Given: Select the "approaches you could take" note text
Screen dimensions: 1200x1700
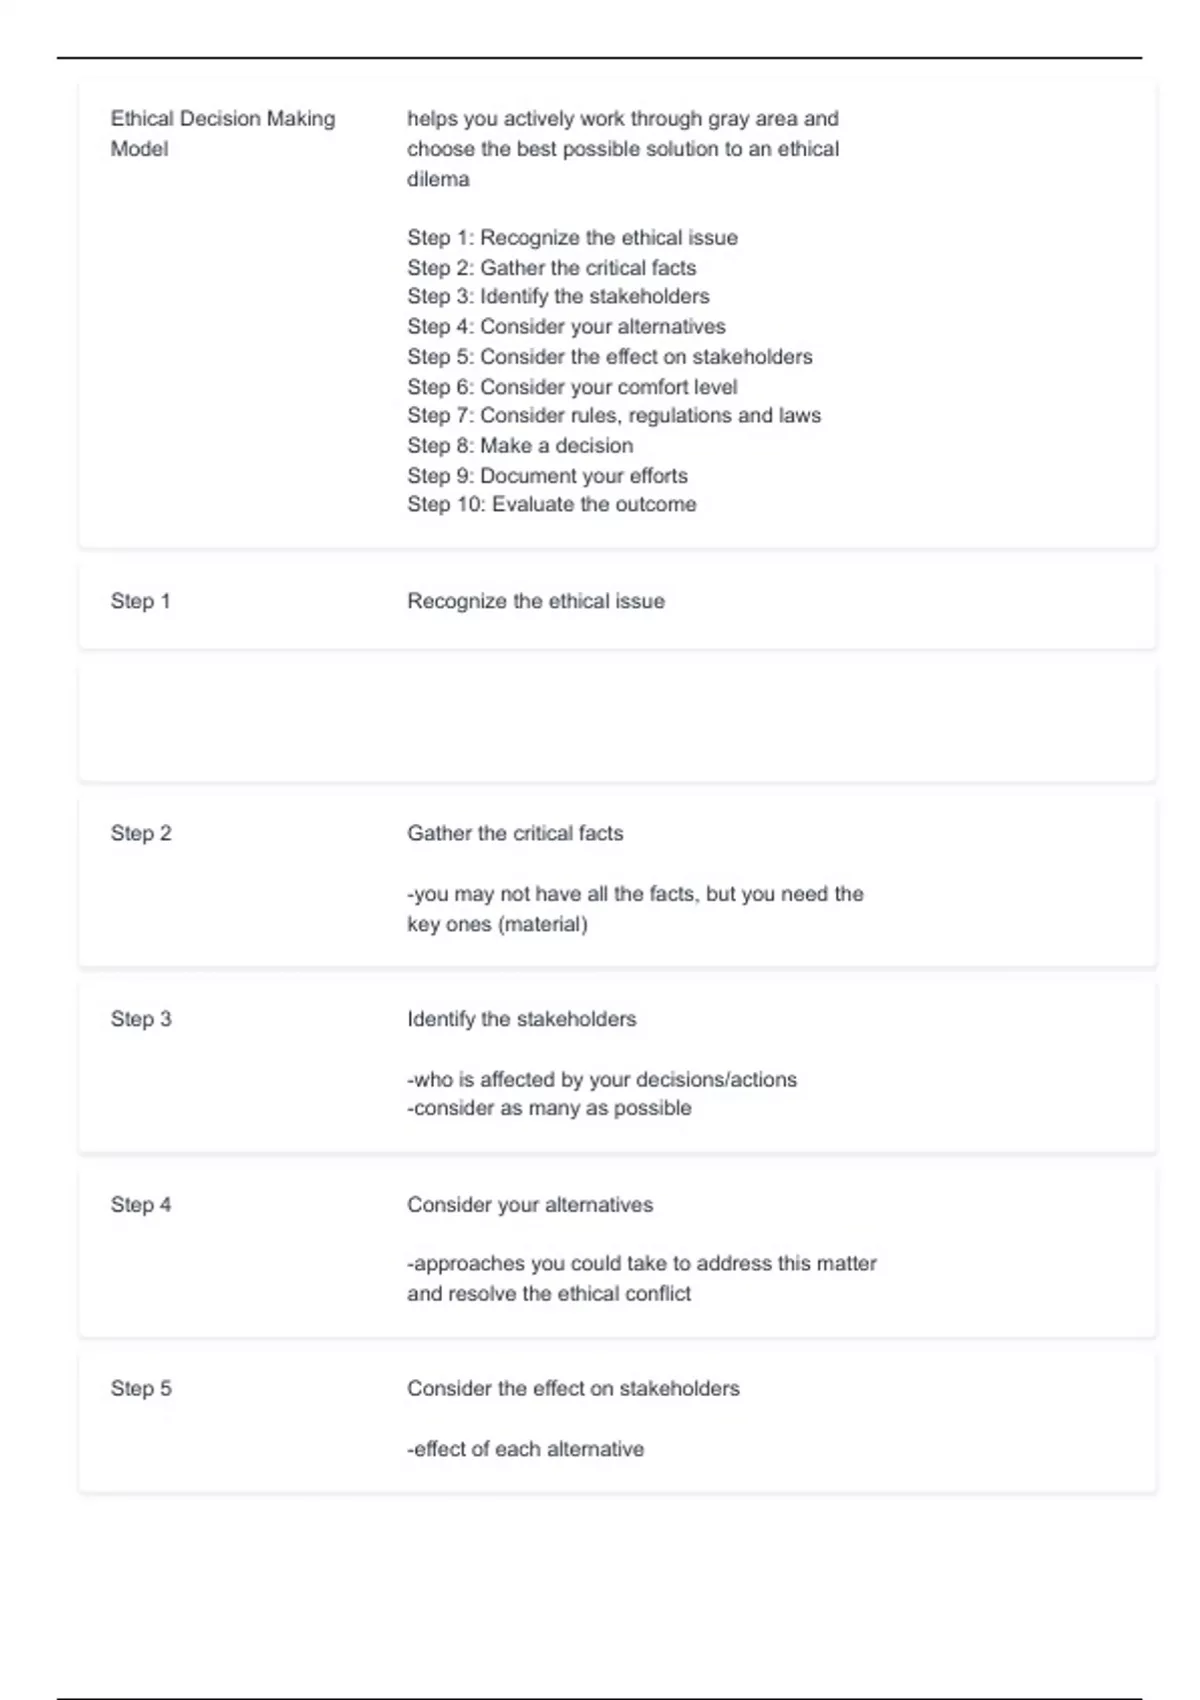Looking at the screenshot, I should click(641, 1278).
